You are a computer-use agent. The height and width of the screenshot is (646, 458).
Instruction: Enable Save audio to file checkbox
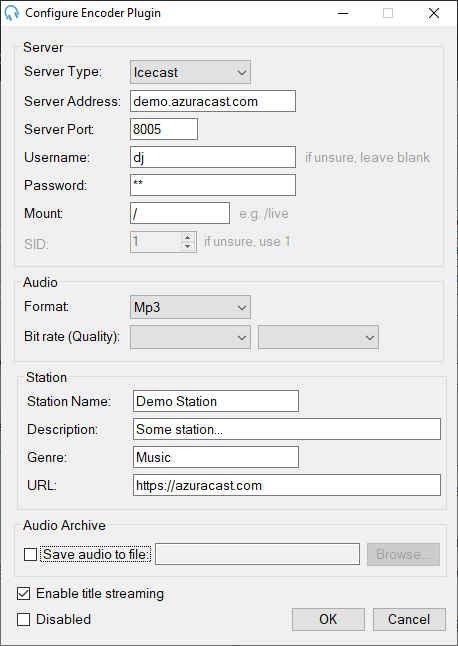click(x=30, y=555)
